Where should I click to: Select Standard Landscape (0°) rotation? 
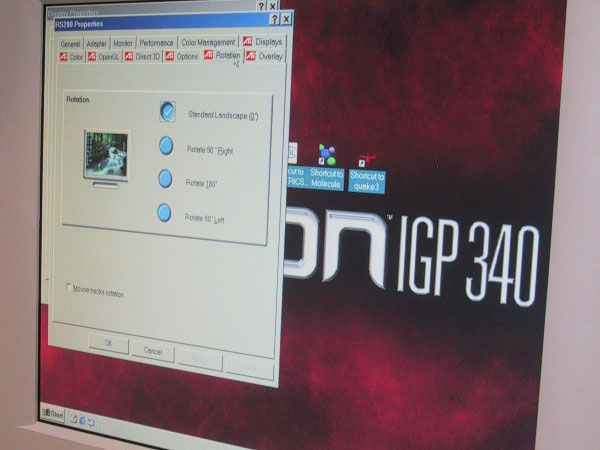coord(168,111)
